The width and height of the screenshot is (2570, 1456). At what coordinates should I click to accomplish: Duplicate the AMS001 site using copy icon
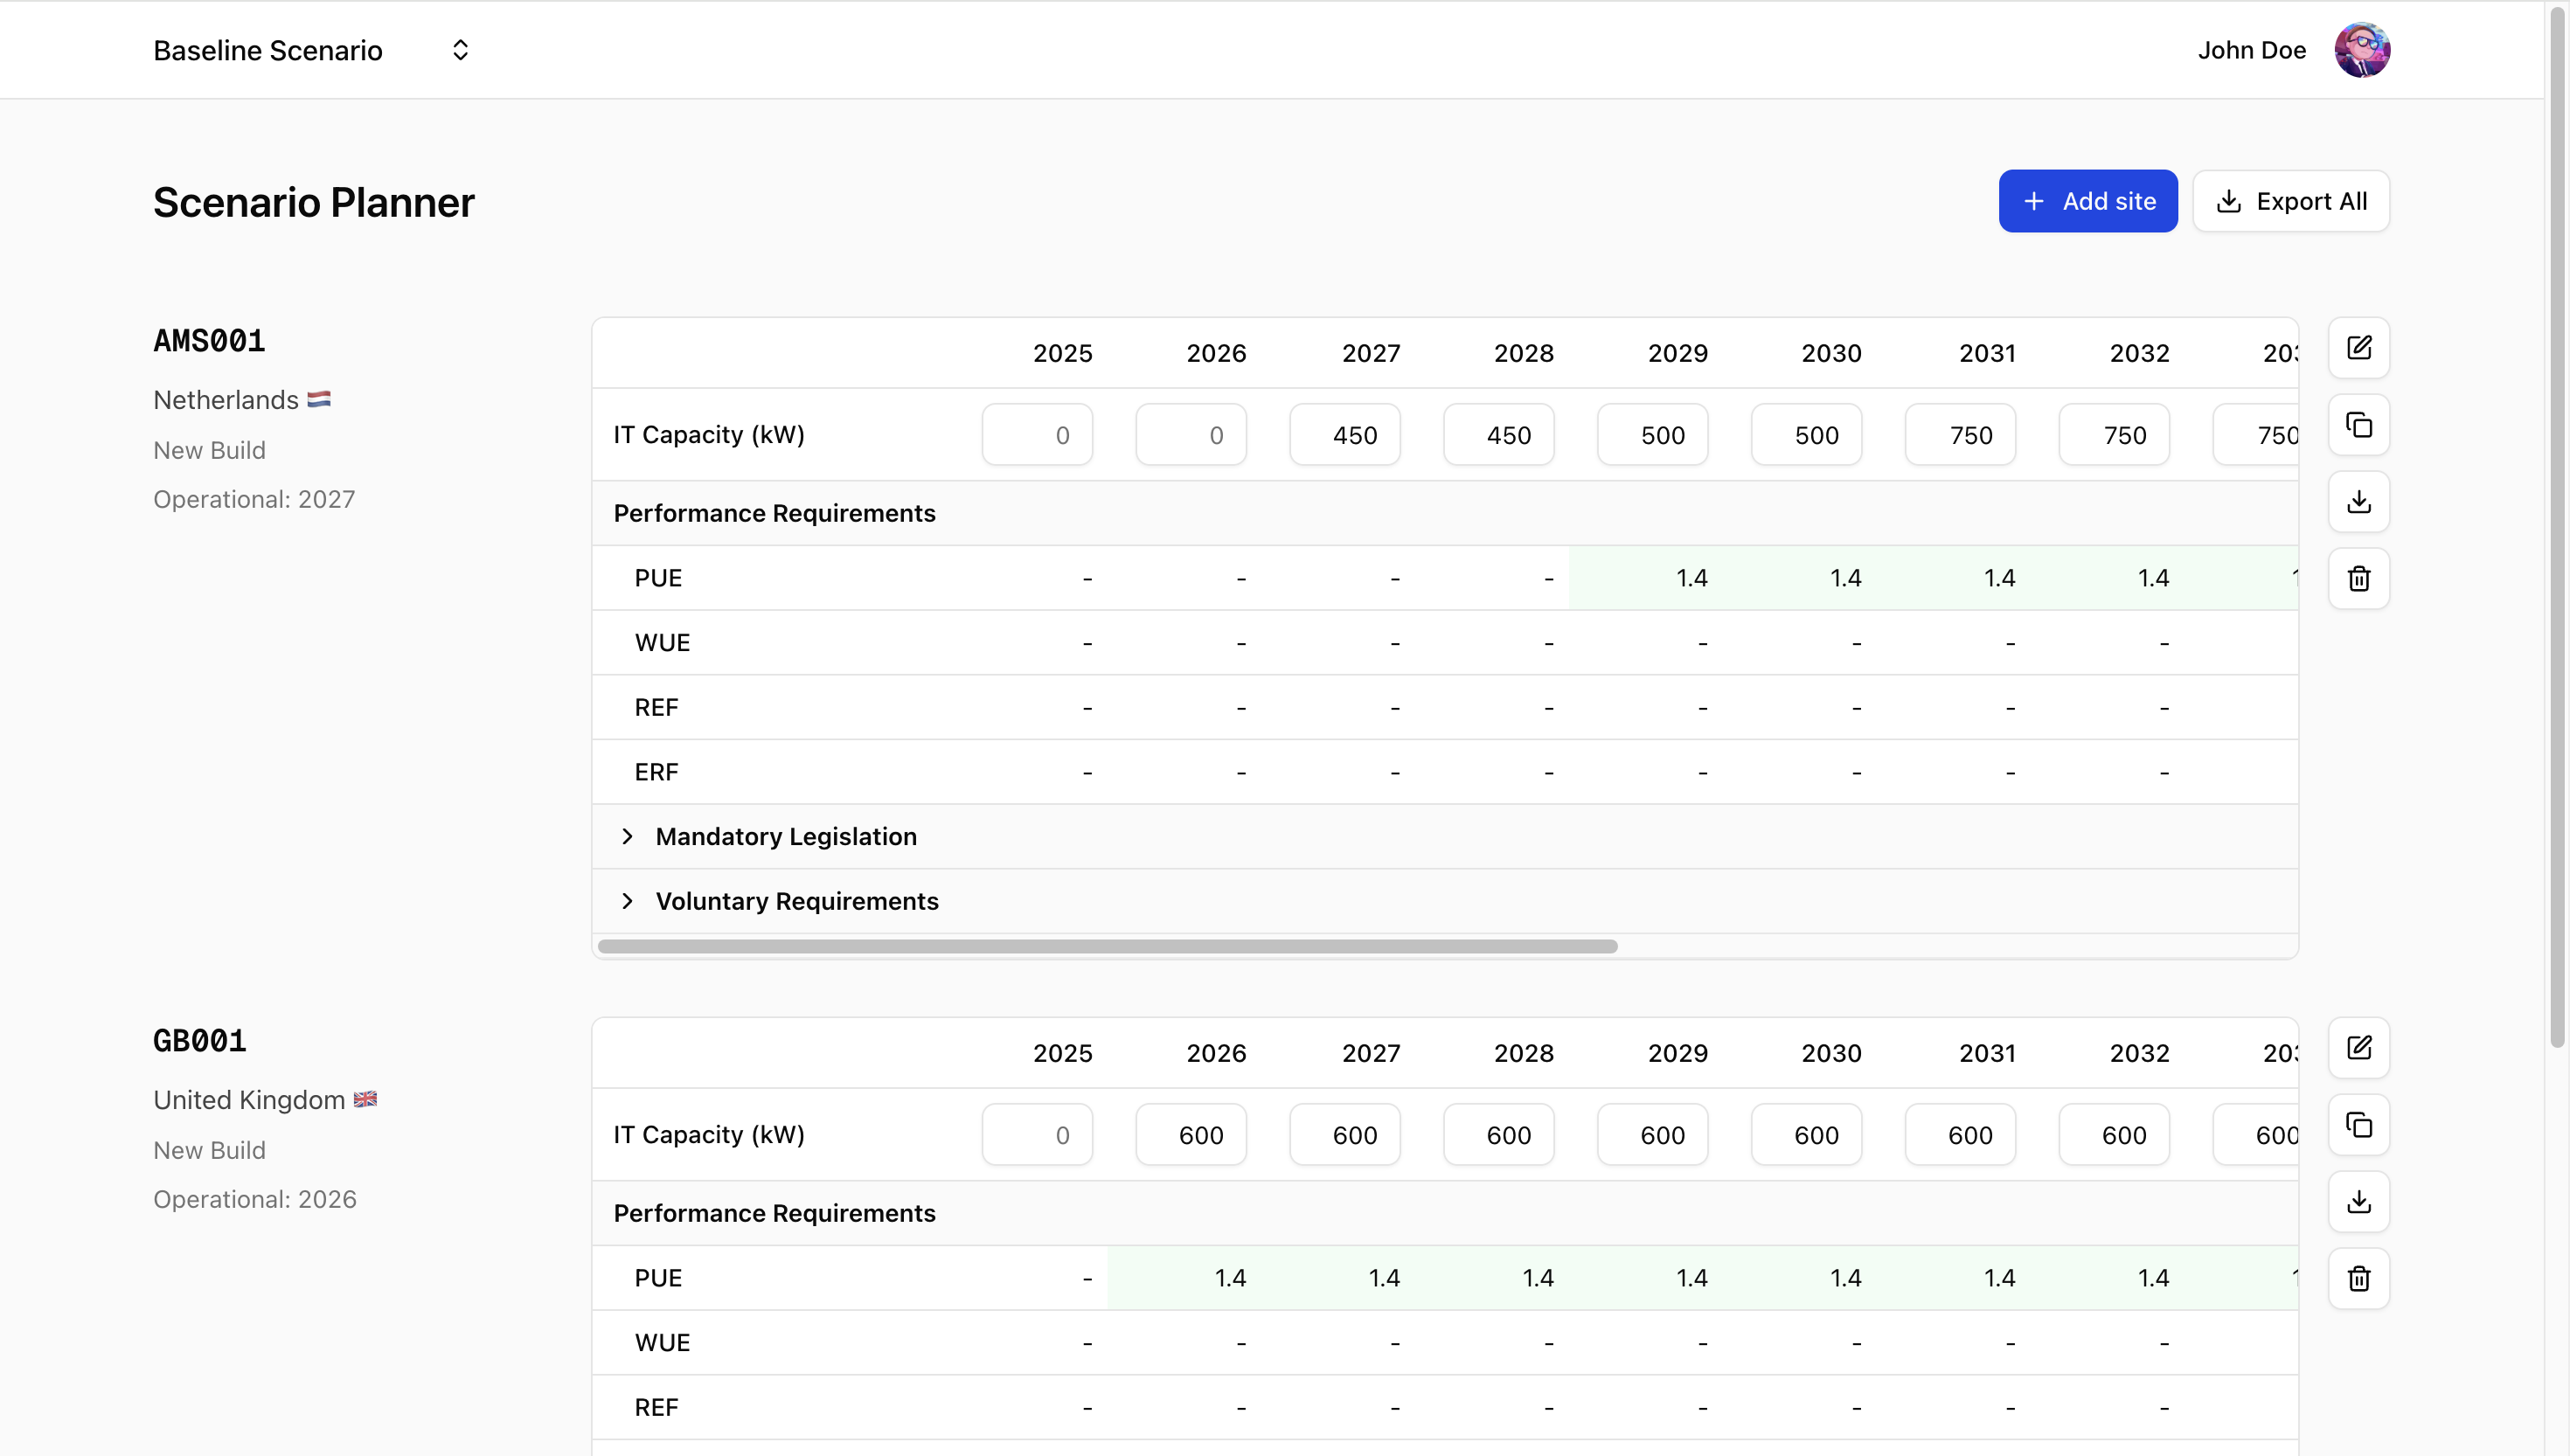[x=2359, y=425]
